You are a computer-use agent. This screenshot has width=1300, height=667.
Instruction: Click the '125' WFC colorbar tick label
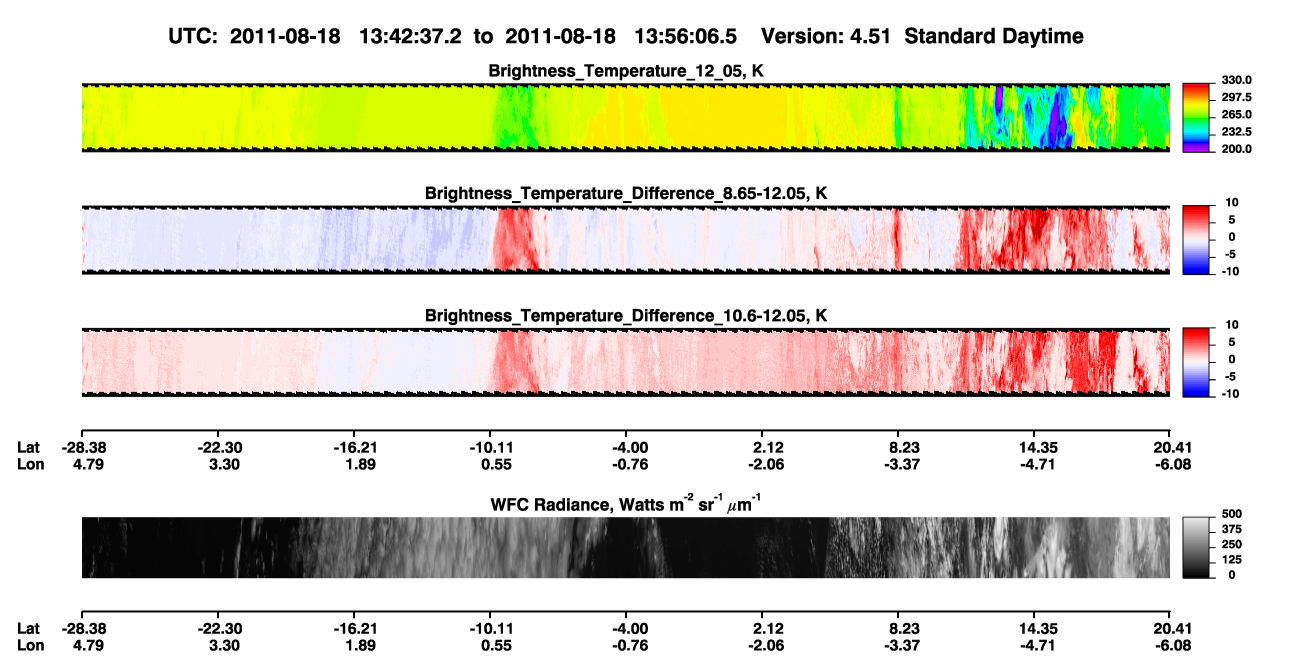[1231, 560]
